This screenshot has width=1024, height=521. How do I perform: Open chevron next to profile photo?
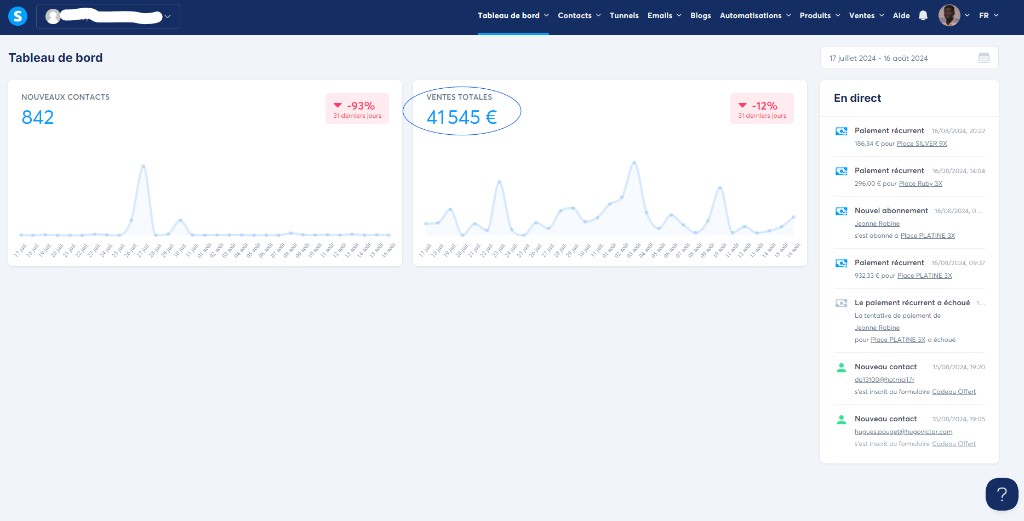(967, 16)
